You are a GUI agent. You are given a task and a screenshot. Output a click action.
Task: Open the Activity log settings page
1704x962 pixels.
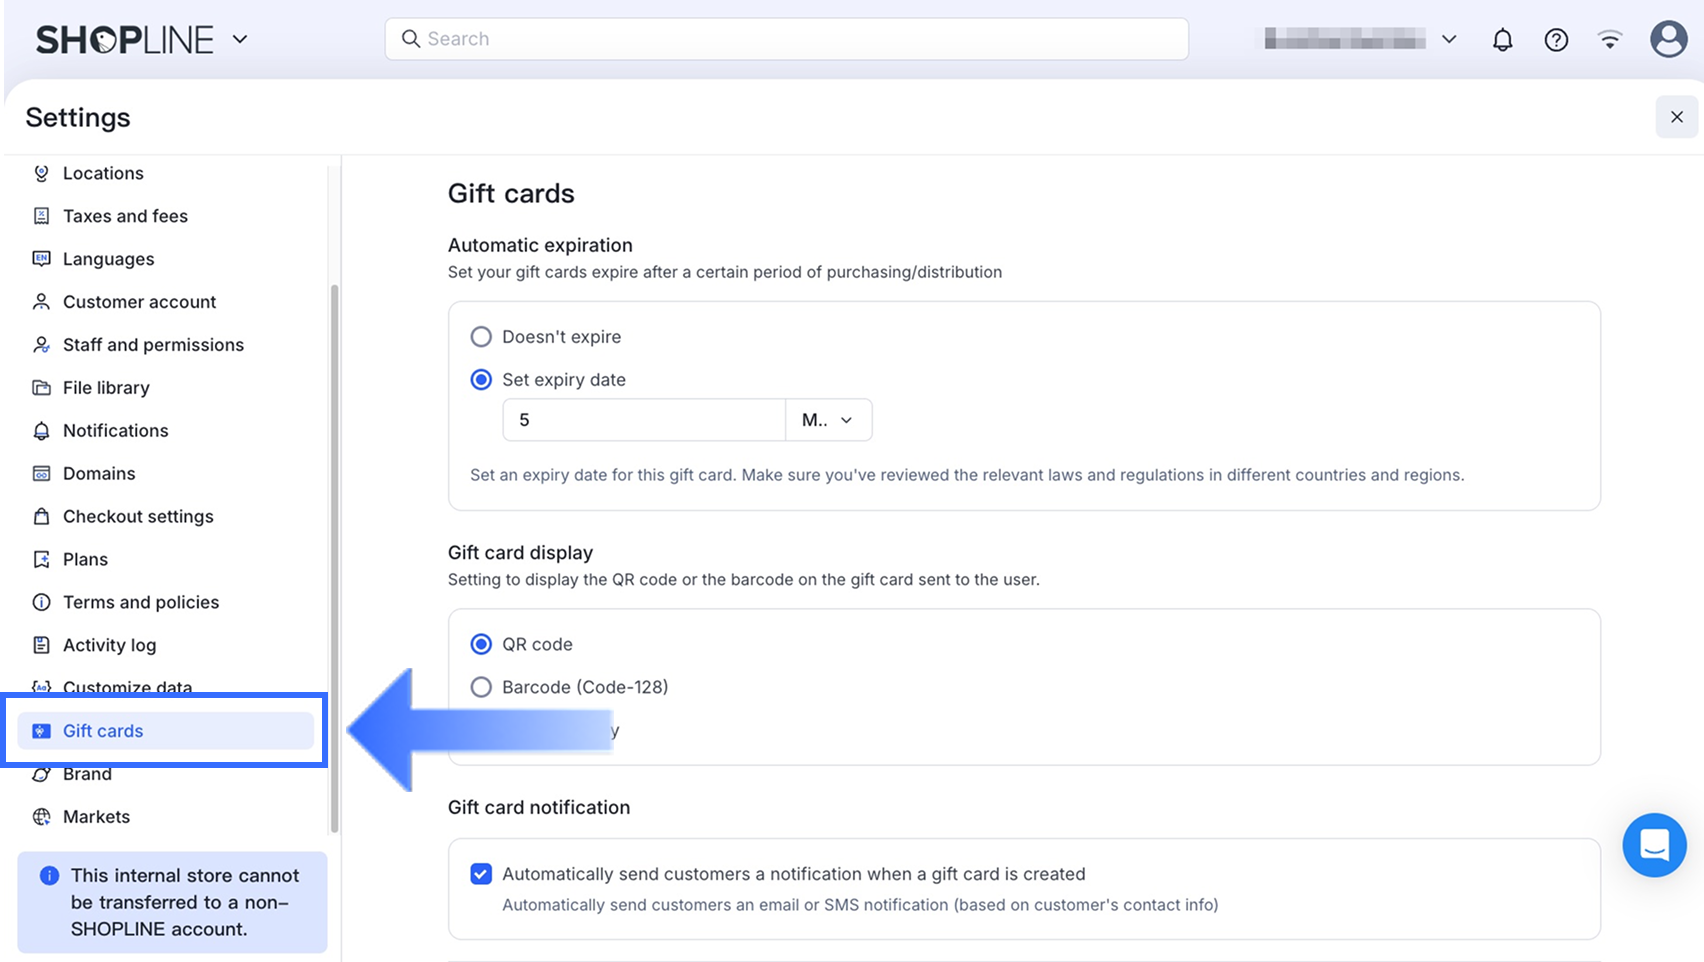click(x=109, y=646)
